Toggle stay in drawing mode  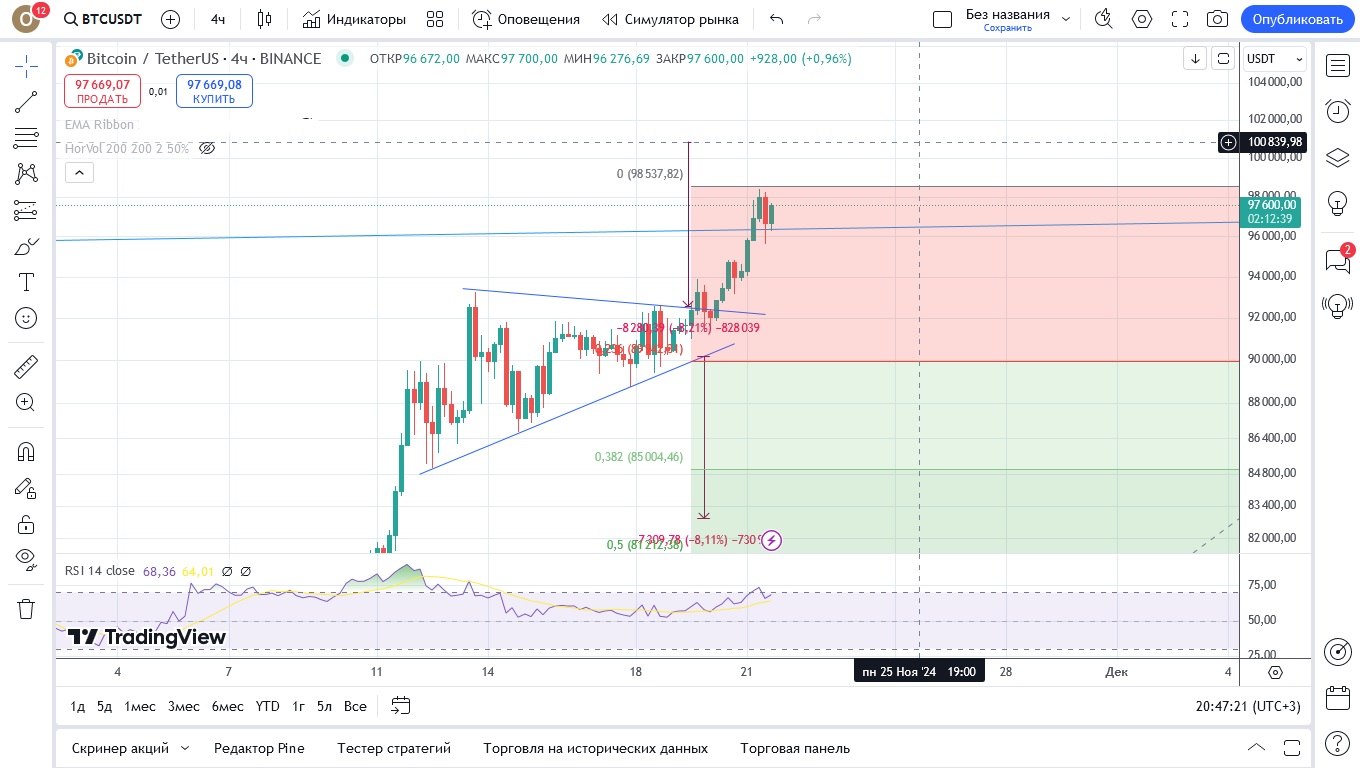click(26, 488)
